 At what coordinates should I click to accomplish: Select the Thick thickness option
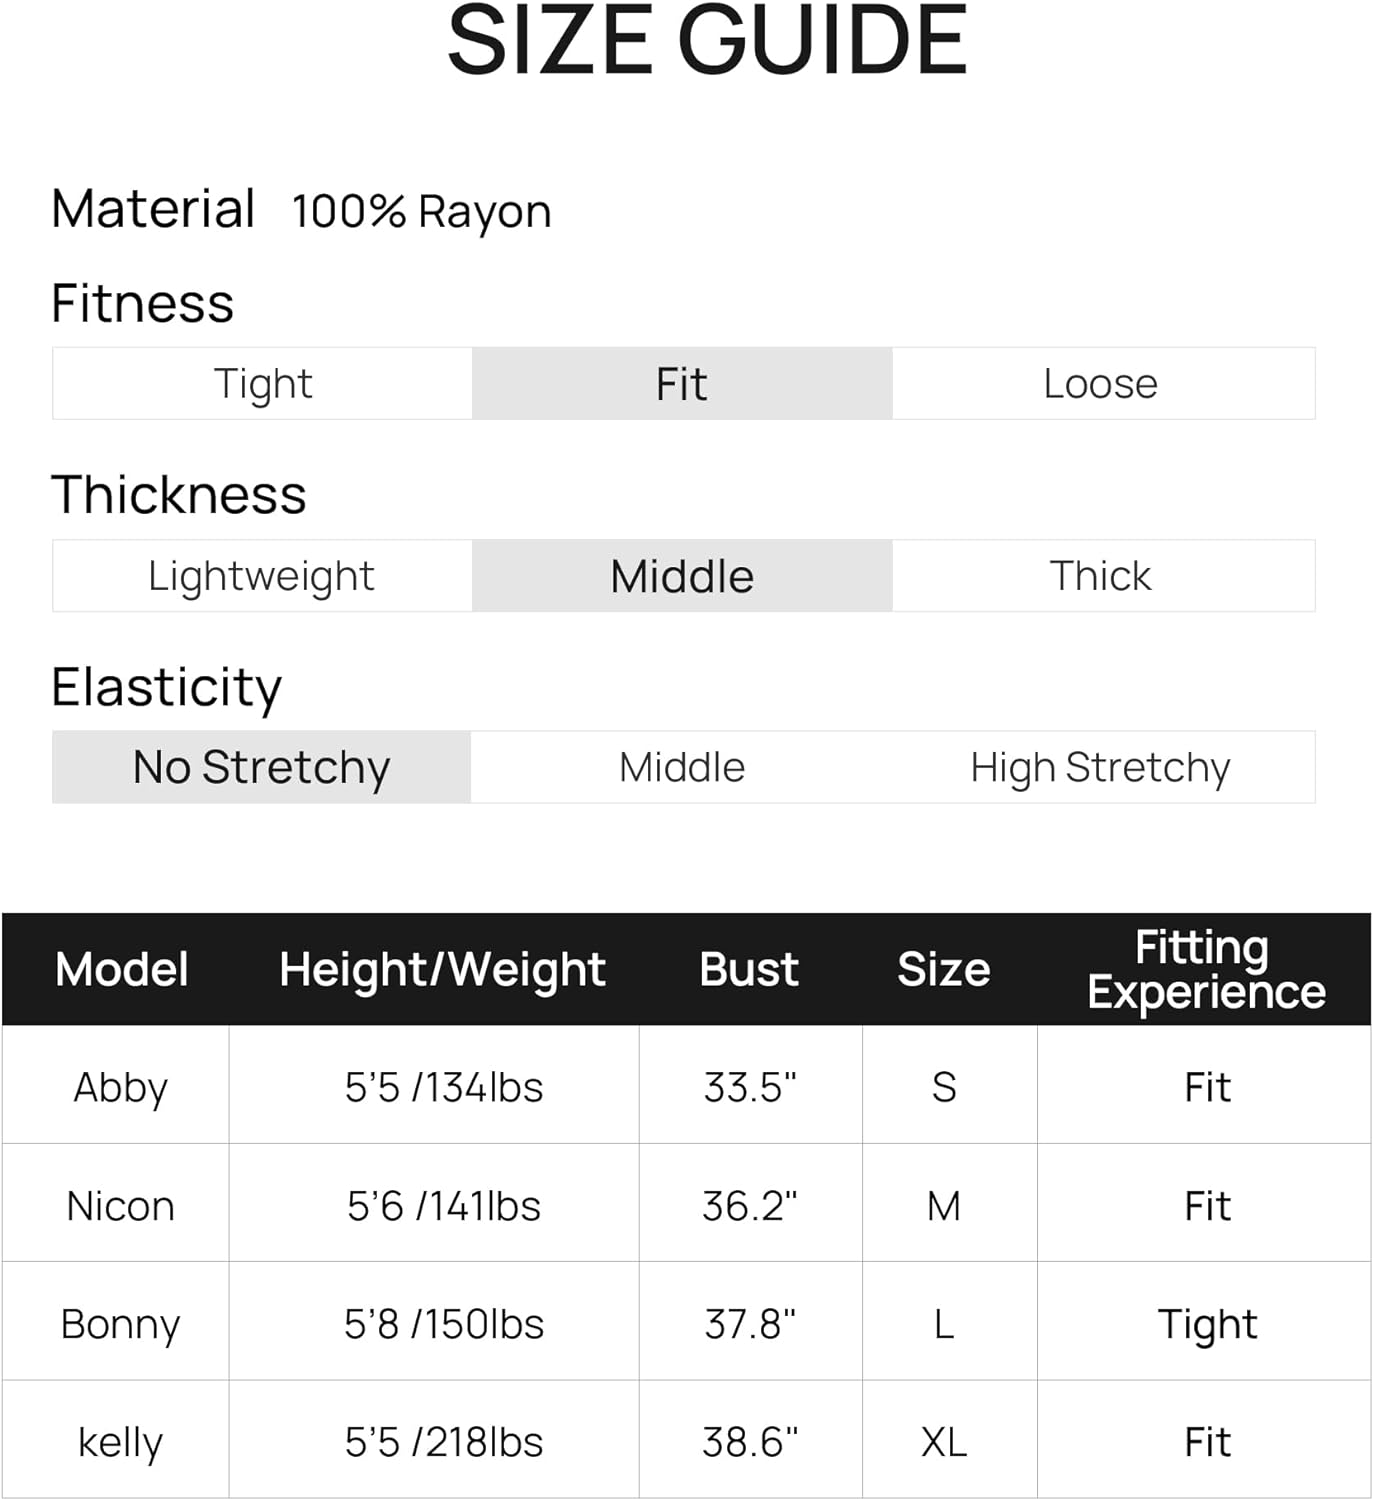pos(1101,576)
